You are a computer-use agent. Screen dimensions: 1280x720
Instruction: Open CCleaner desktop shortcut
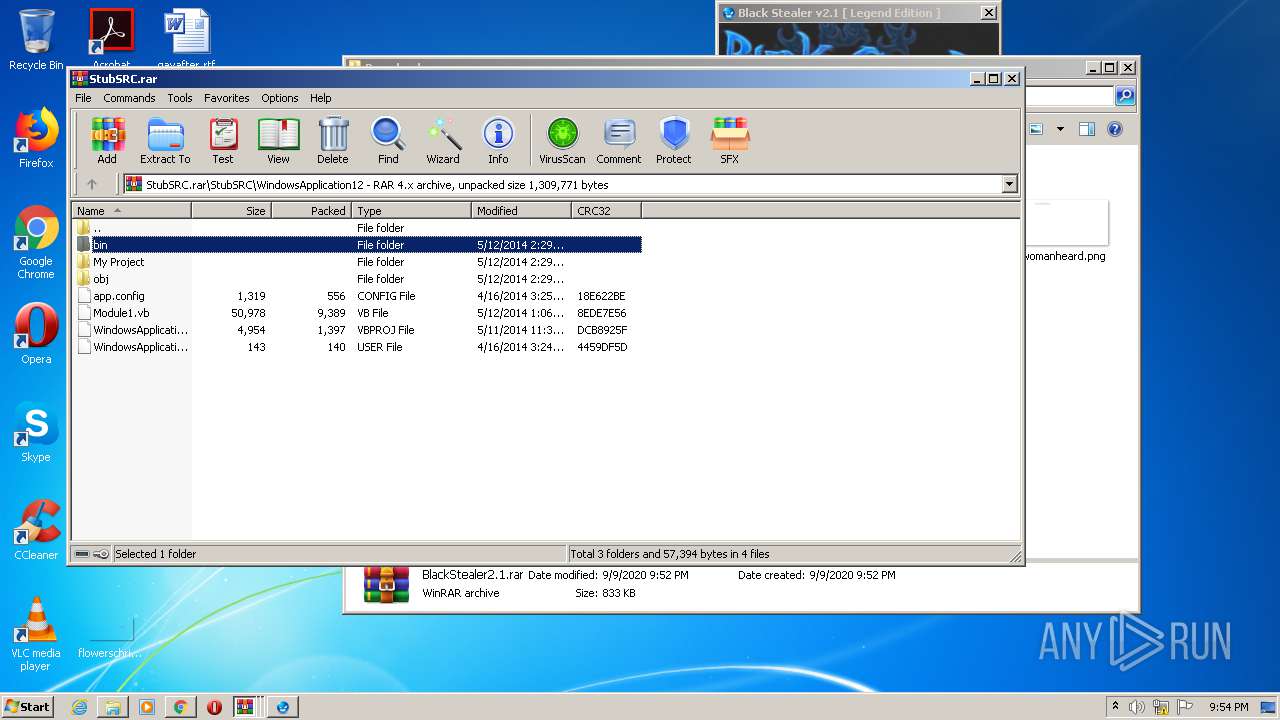(x=36, y=530)
